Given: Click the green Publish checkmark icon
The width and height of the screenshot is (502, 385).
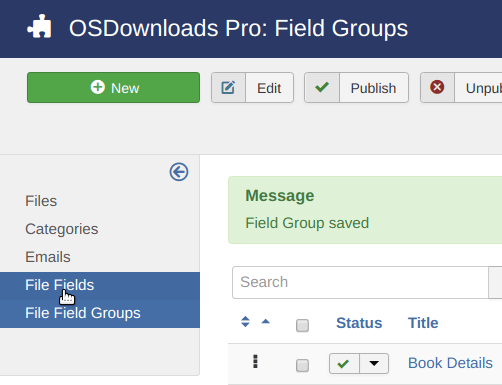Looking at the screenshot, I should 322,88.
